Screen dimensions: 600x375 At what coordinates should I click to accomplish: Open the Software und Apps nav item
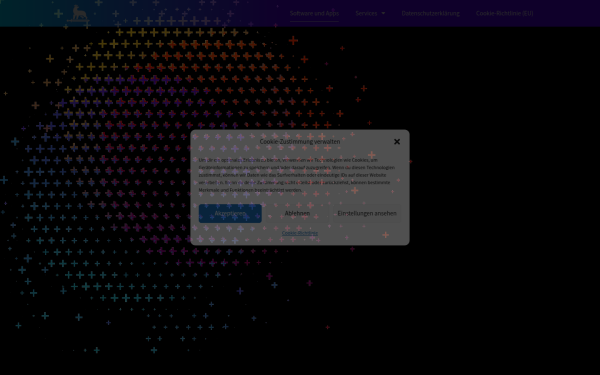coord(314,13)
